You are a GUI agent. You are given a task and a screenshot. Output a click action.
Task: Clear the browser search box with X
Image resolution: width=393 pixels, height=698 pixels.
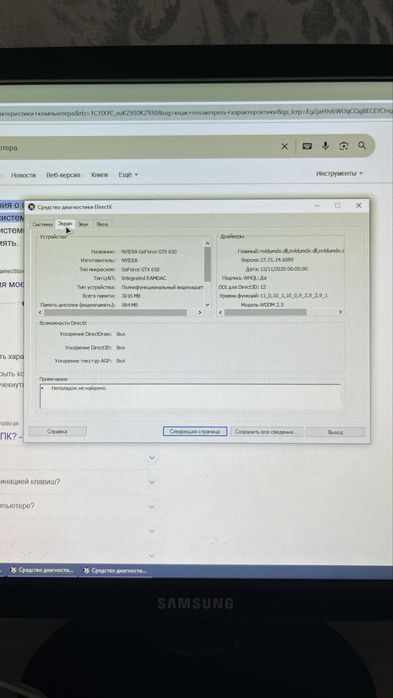[x=284, y=146]
